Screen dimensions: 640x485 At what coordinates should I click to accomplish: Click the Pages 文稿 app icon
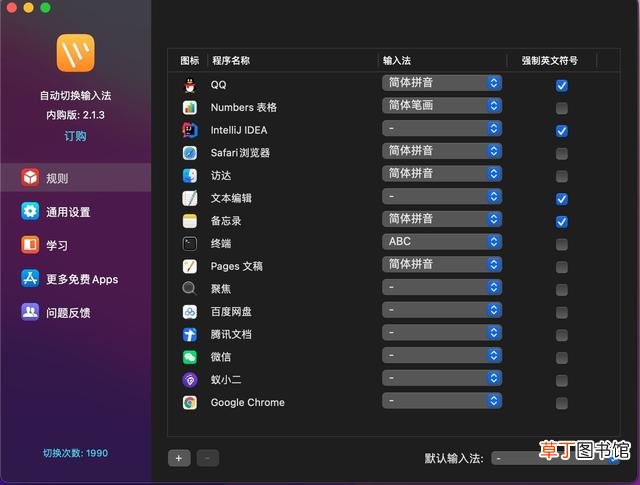coord(189,267)
